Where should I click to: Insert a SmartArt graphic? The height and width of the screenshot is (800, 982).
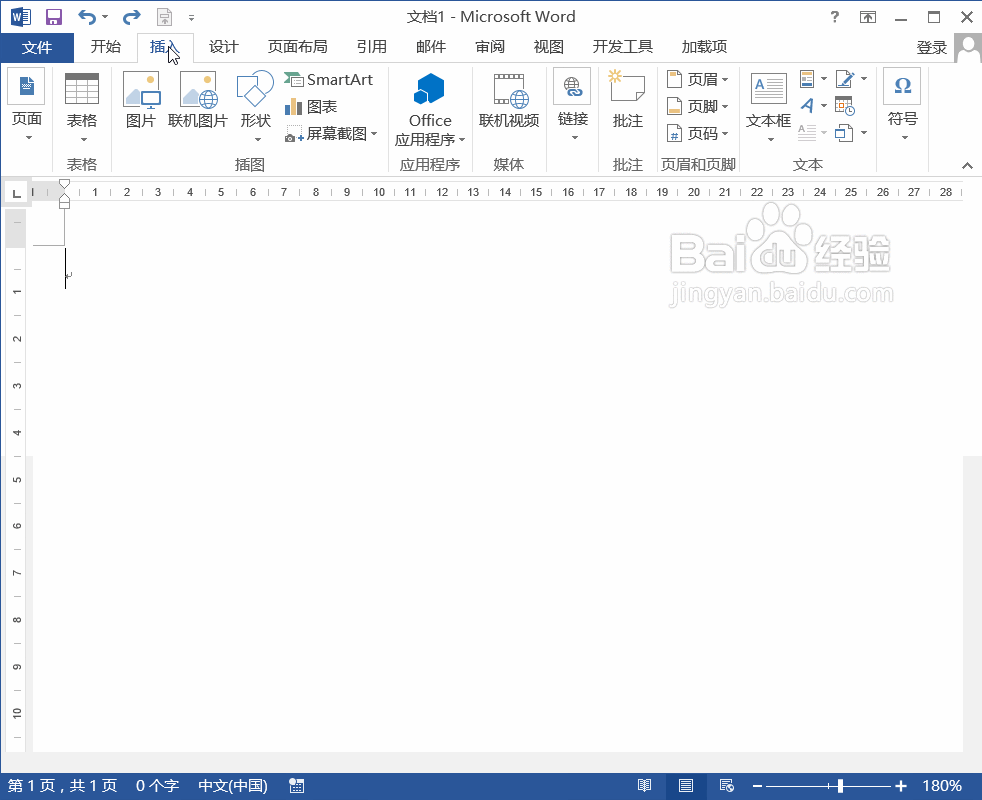[x=329, y=80]
